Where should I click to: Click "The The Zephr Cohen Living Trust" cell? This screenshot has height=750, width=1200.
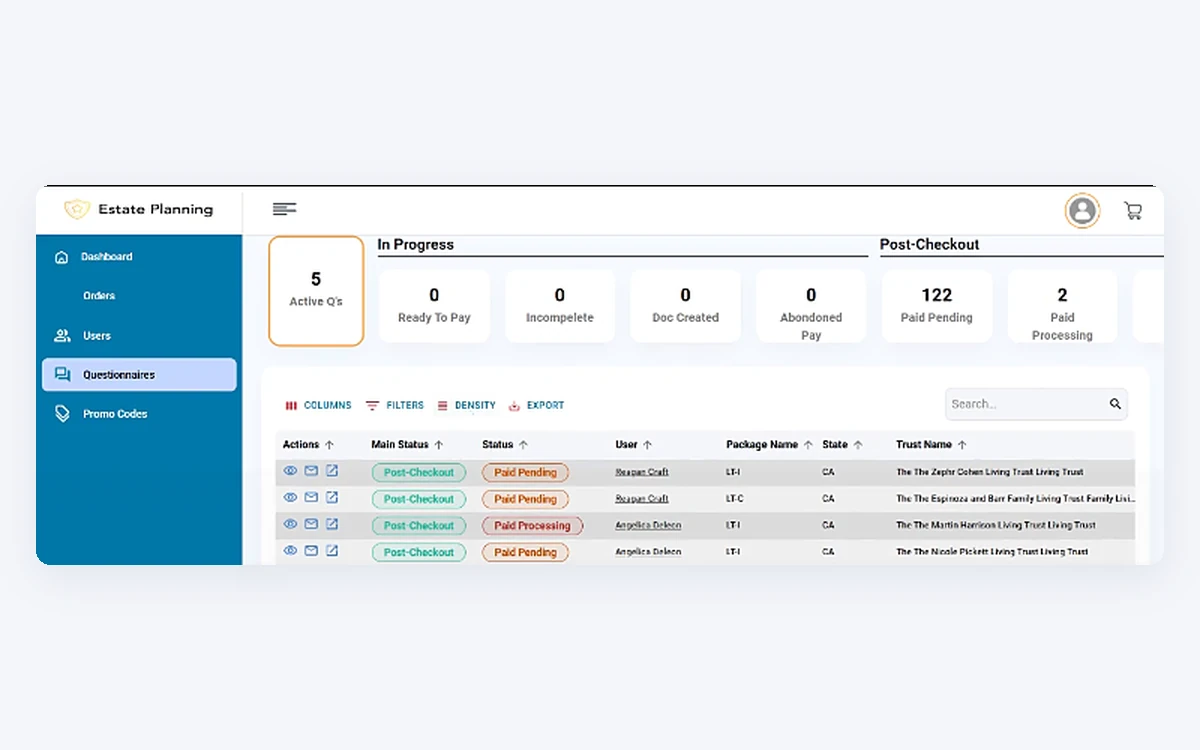click(x=990, y=472)
